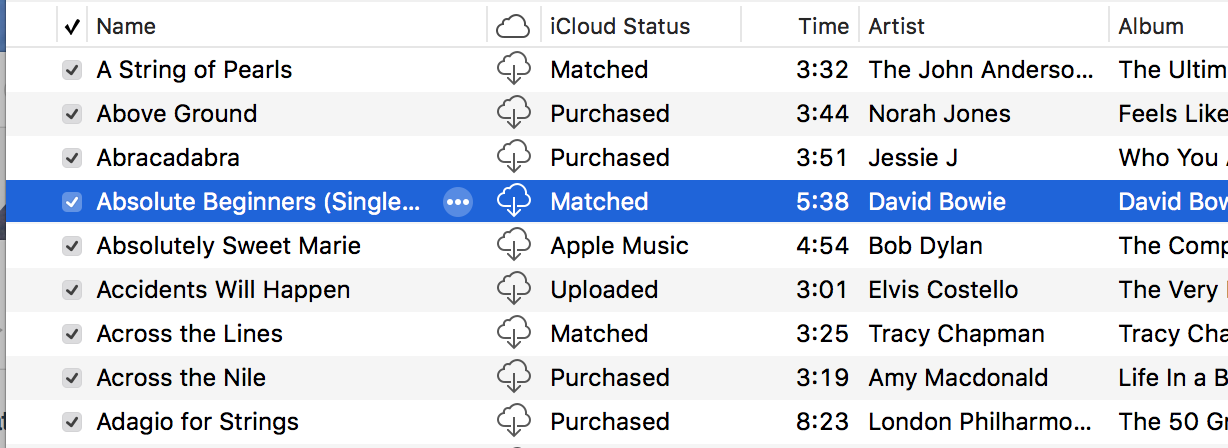1228x448 pixels.
Task: Click the checkmark column header
Action: point(72,26)
